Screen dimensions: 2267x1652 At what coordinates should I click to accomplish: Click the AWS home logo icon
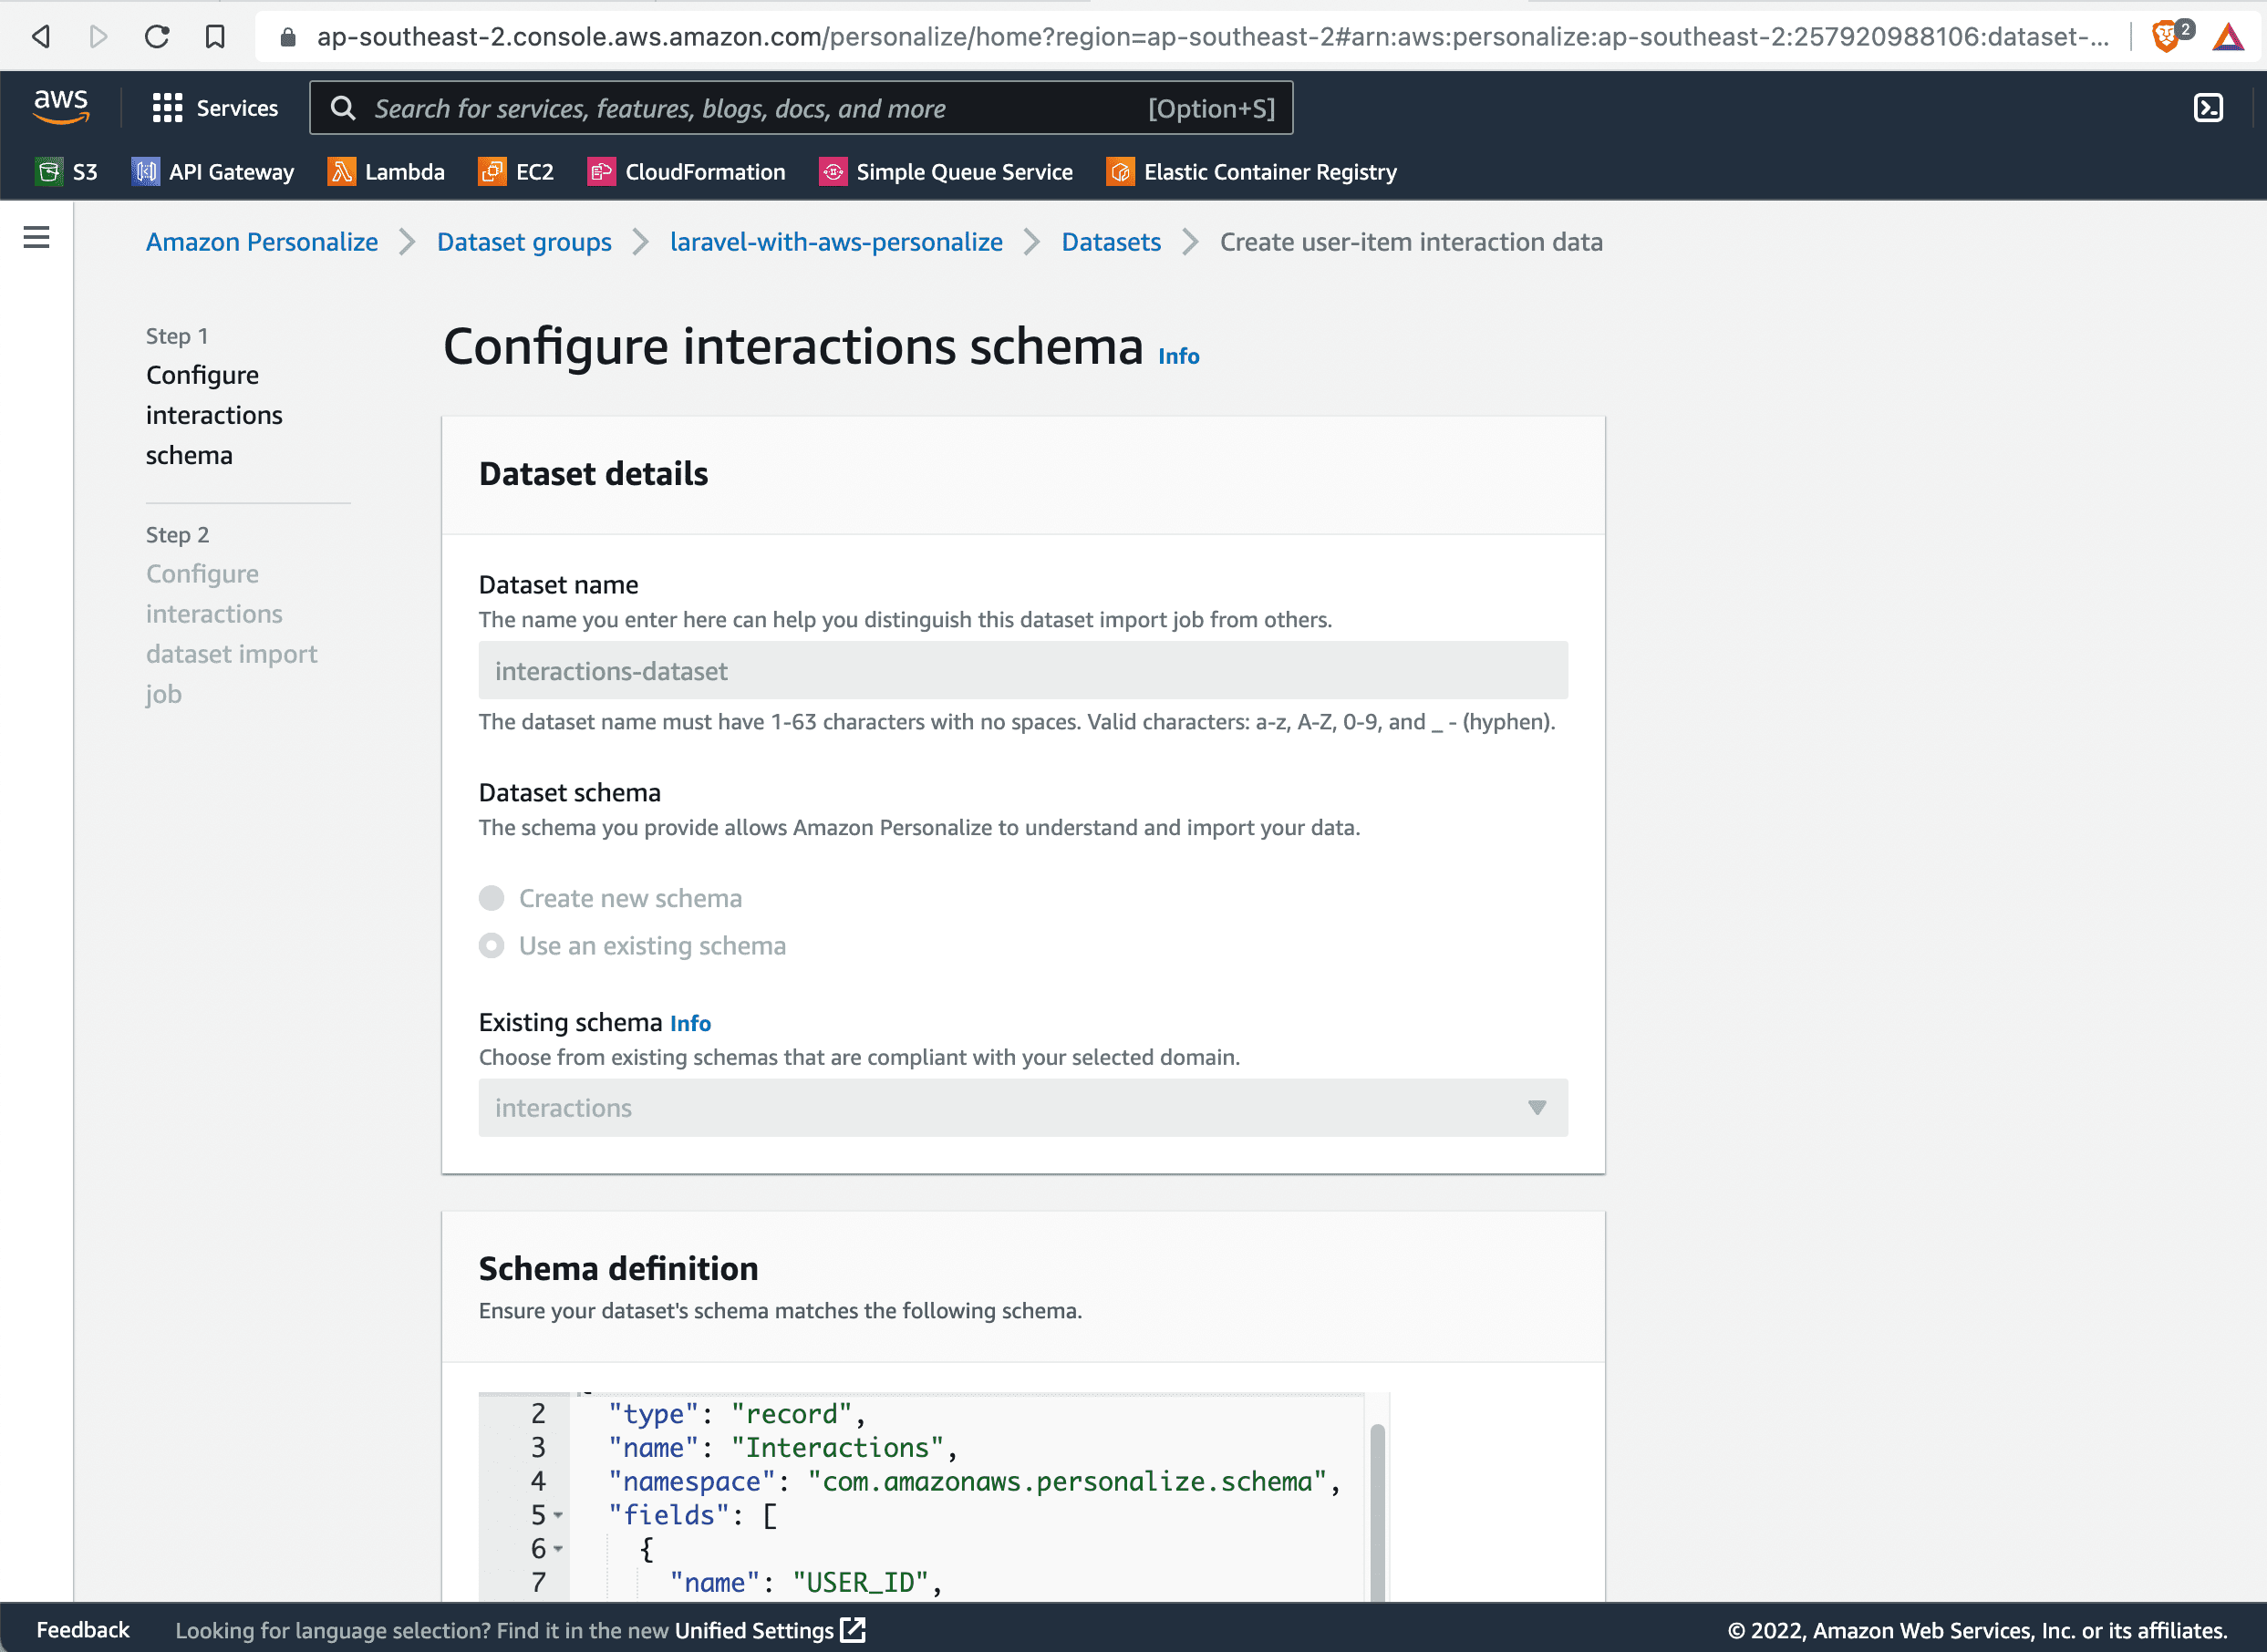(63, 108)
